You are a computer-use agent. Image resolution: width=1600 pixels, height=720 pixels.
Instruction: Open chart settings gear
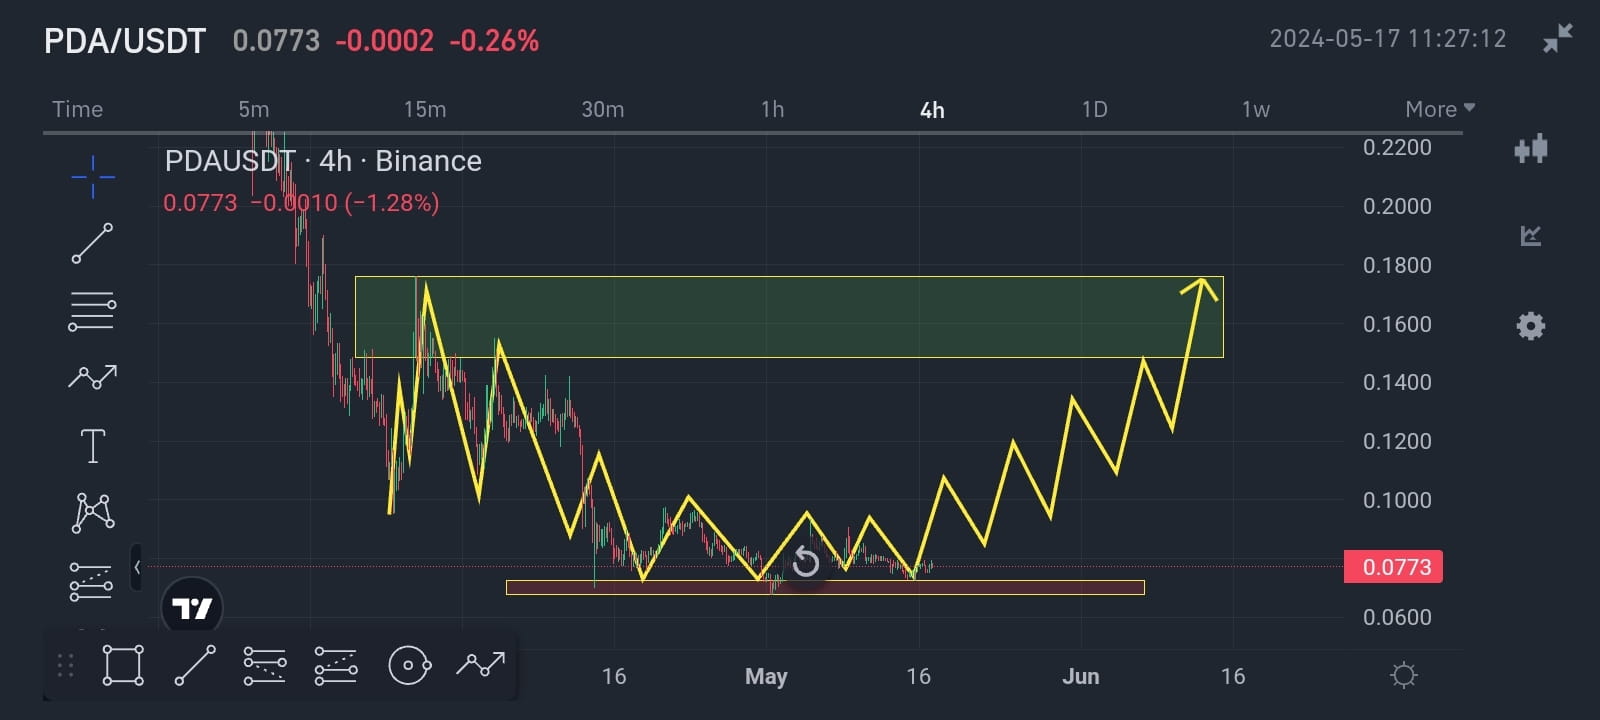1531,325
